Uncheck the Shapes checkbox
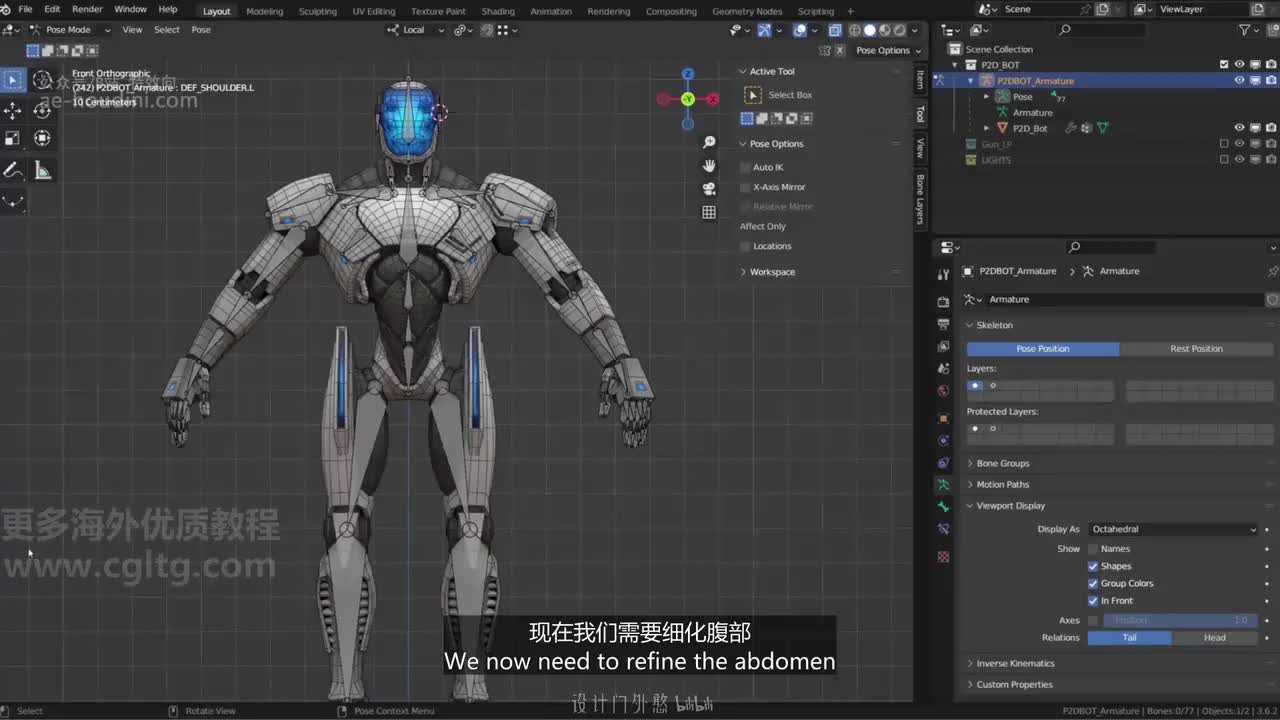The width and height of the screenshot is (1280, 720). [1093, 566]
